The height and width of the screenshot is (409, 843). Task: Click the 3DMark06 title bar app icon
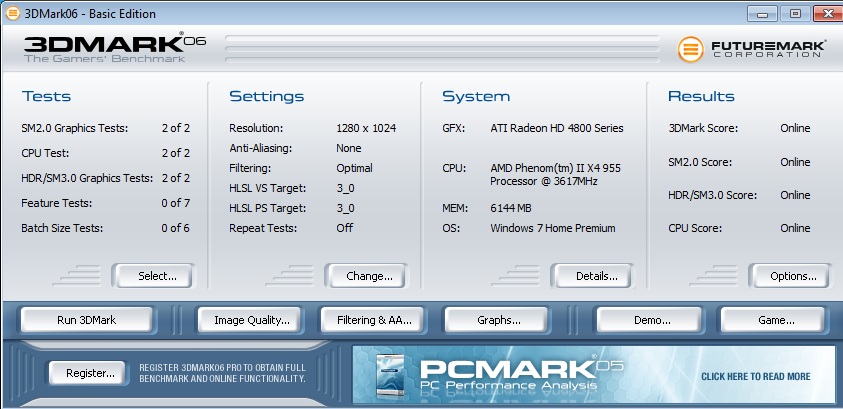click(x=12, y=13)
